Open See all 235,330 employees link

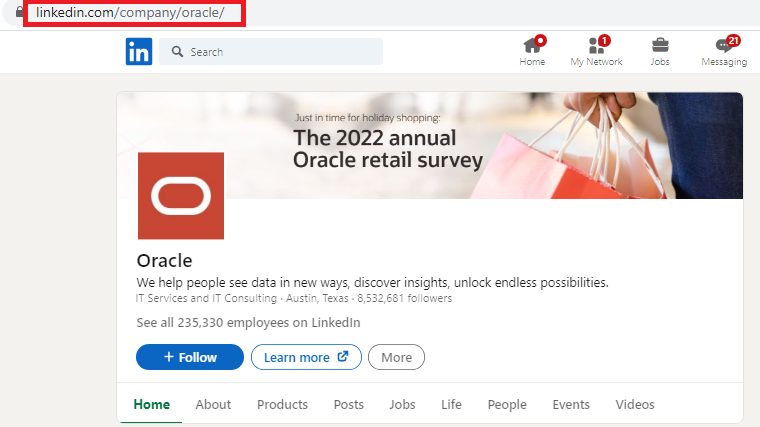coord(248,323)
